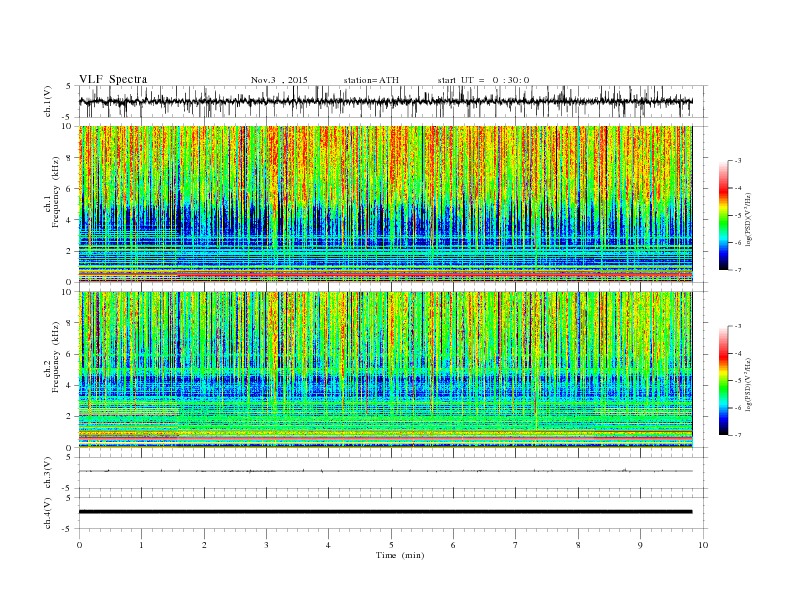Image resolution: width=792 pixels, height=612 pixels.
Task: Click the "-7" tick on upper colorbar
Action: point(738,270)
